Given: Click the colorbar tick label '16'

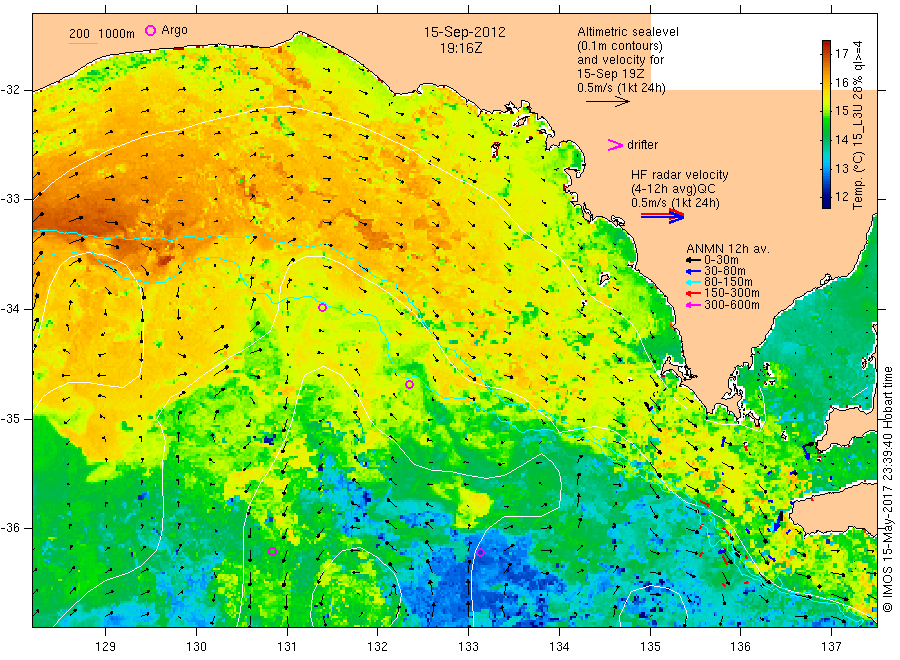Looking at the screenshot, I should click(841, 83).
